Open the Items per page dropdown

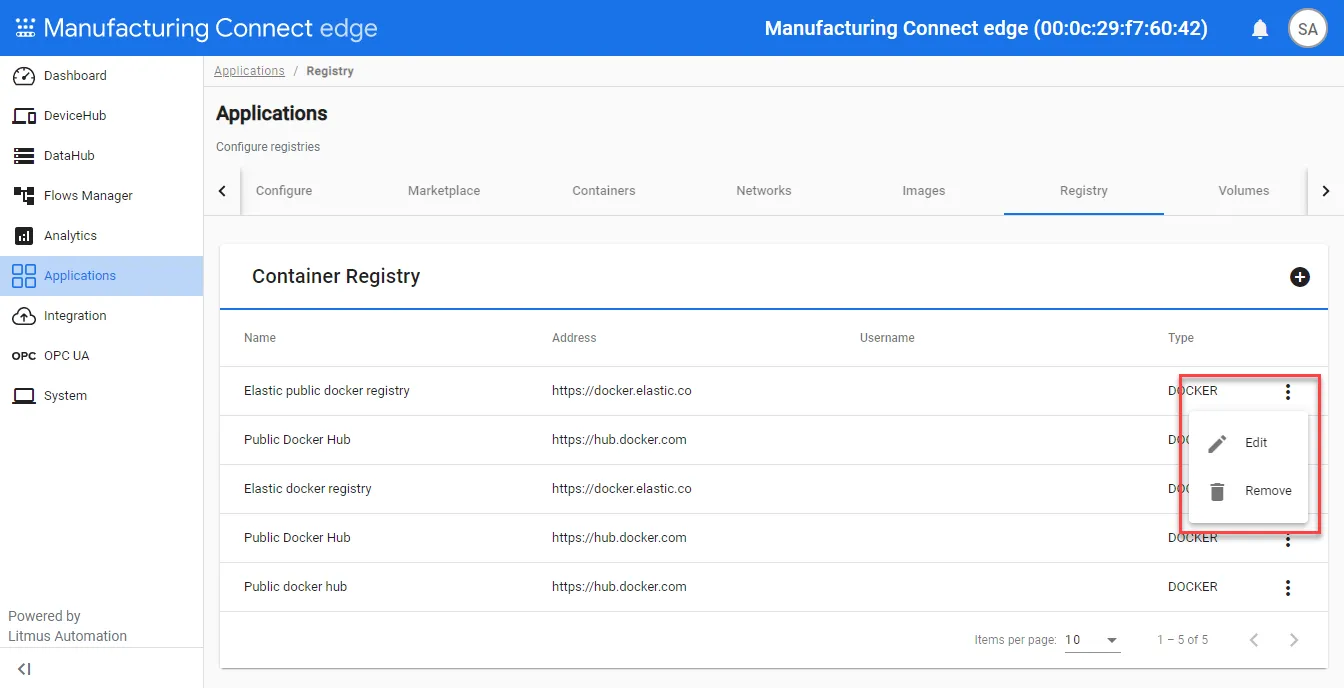click(x=1092, y=640)
